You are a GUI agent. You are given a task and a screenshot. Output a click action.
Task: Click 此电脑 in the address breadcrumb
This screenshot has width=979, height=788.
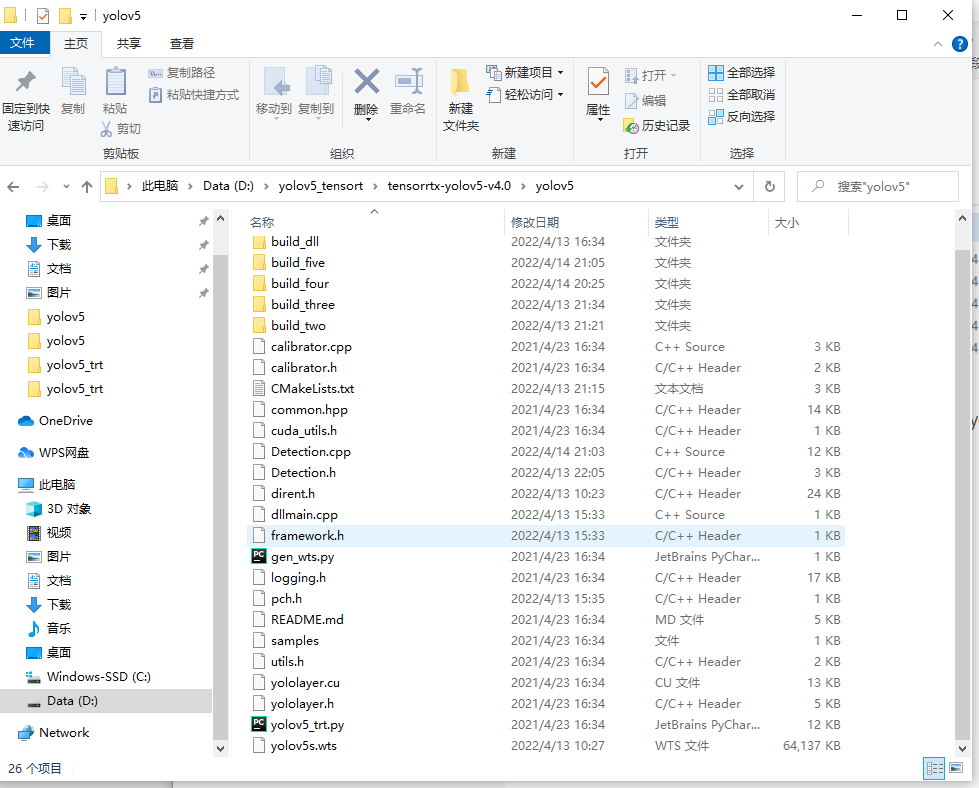[160, 186]
